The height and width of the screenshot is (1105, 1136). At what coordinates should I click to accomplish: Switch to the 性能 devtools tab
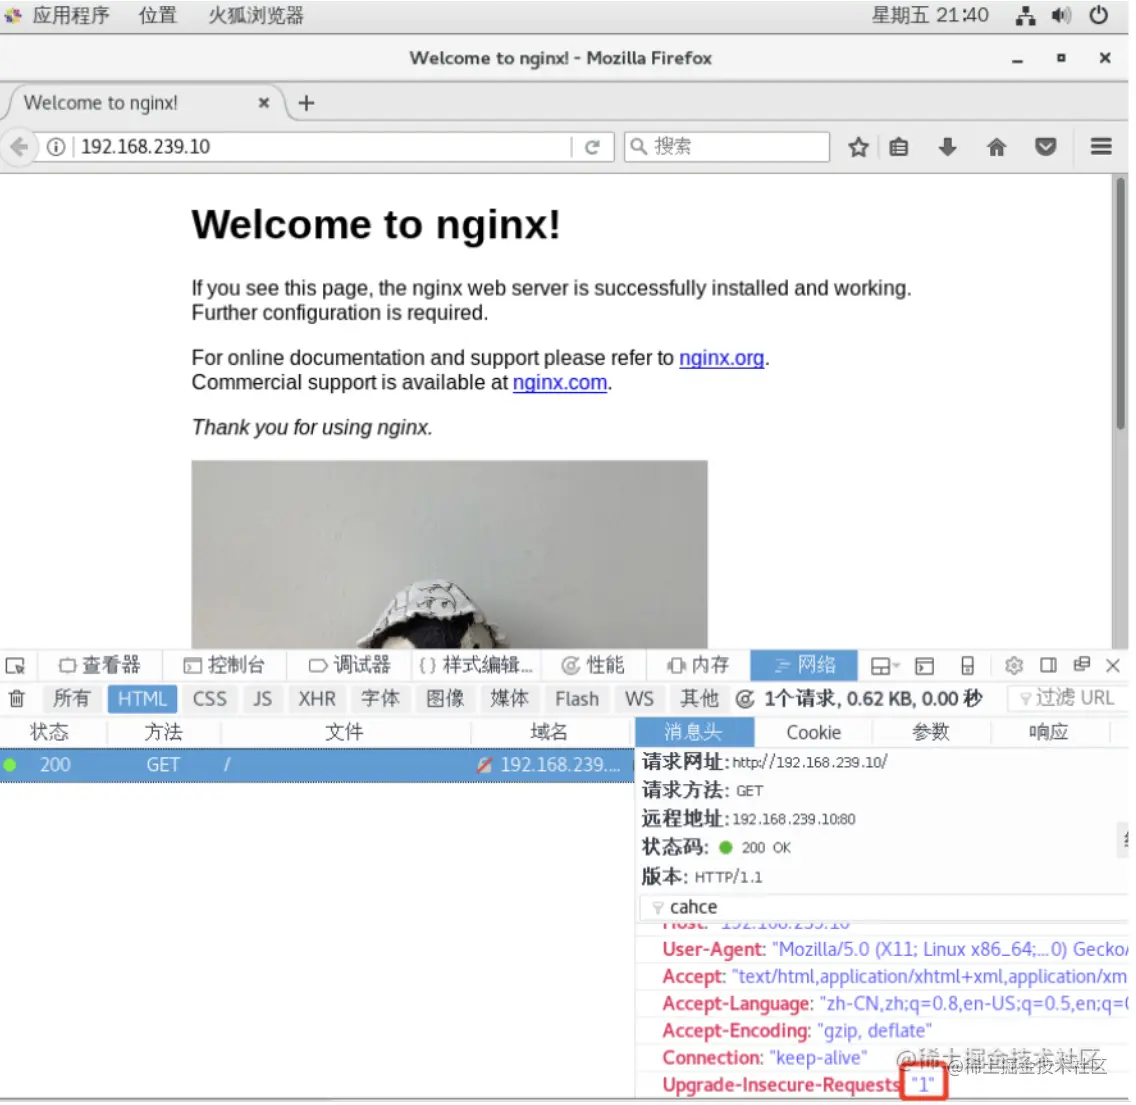(593, 664)
